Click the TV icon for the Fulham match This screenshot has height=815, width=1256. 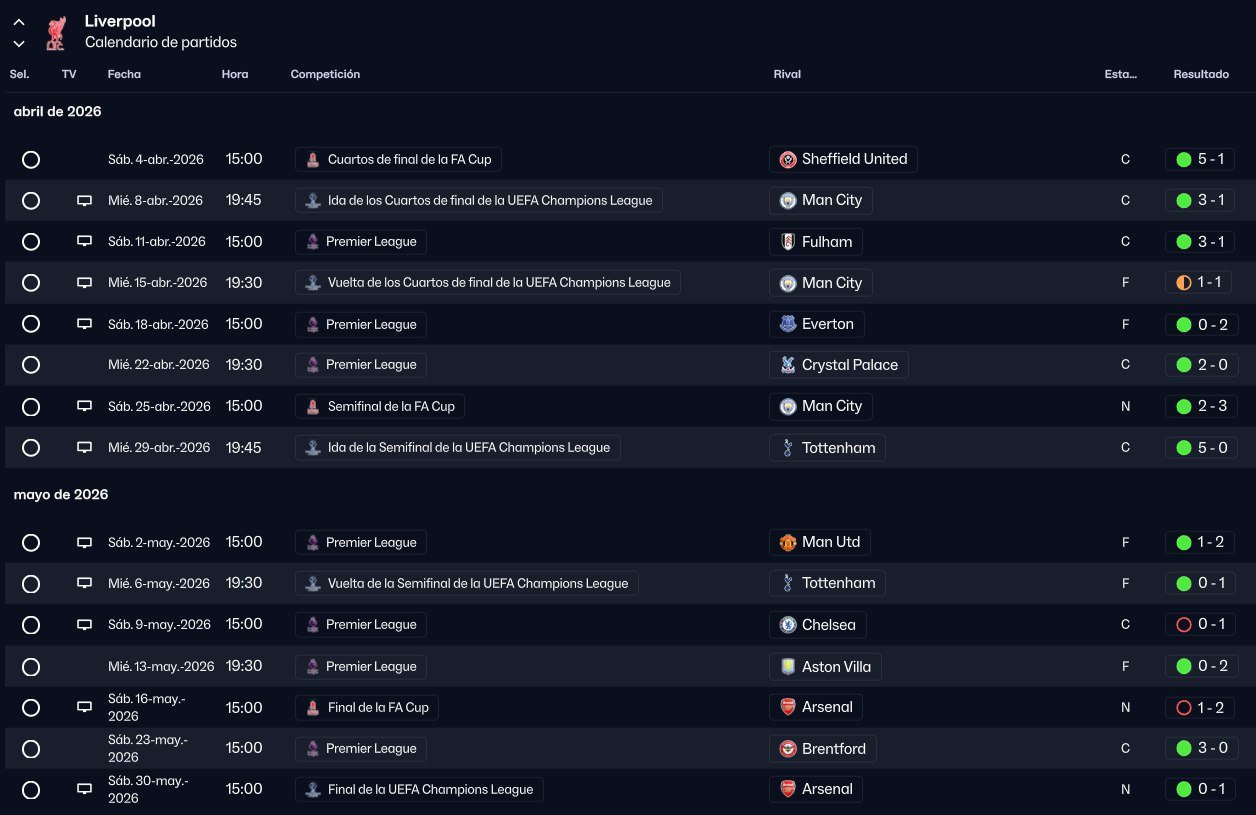(x=85, y=242)
